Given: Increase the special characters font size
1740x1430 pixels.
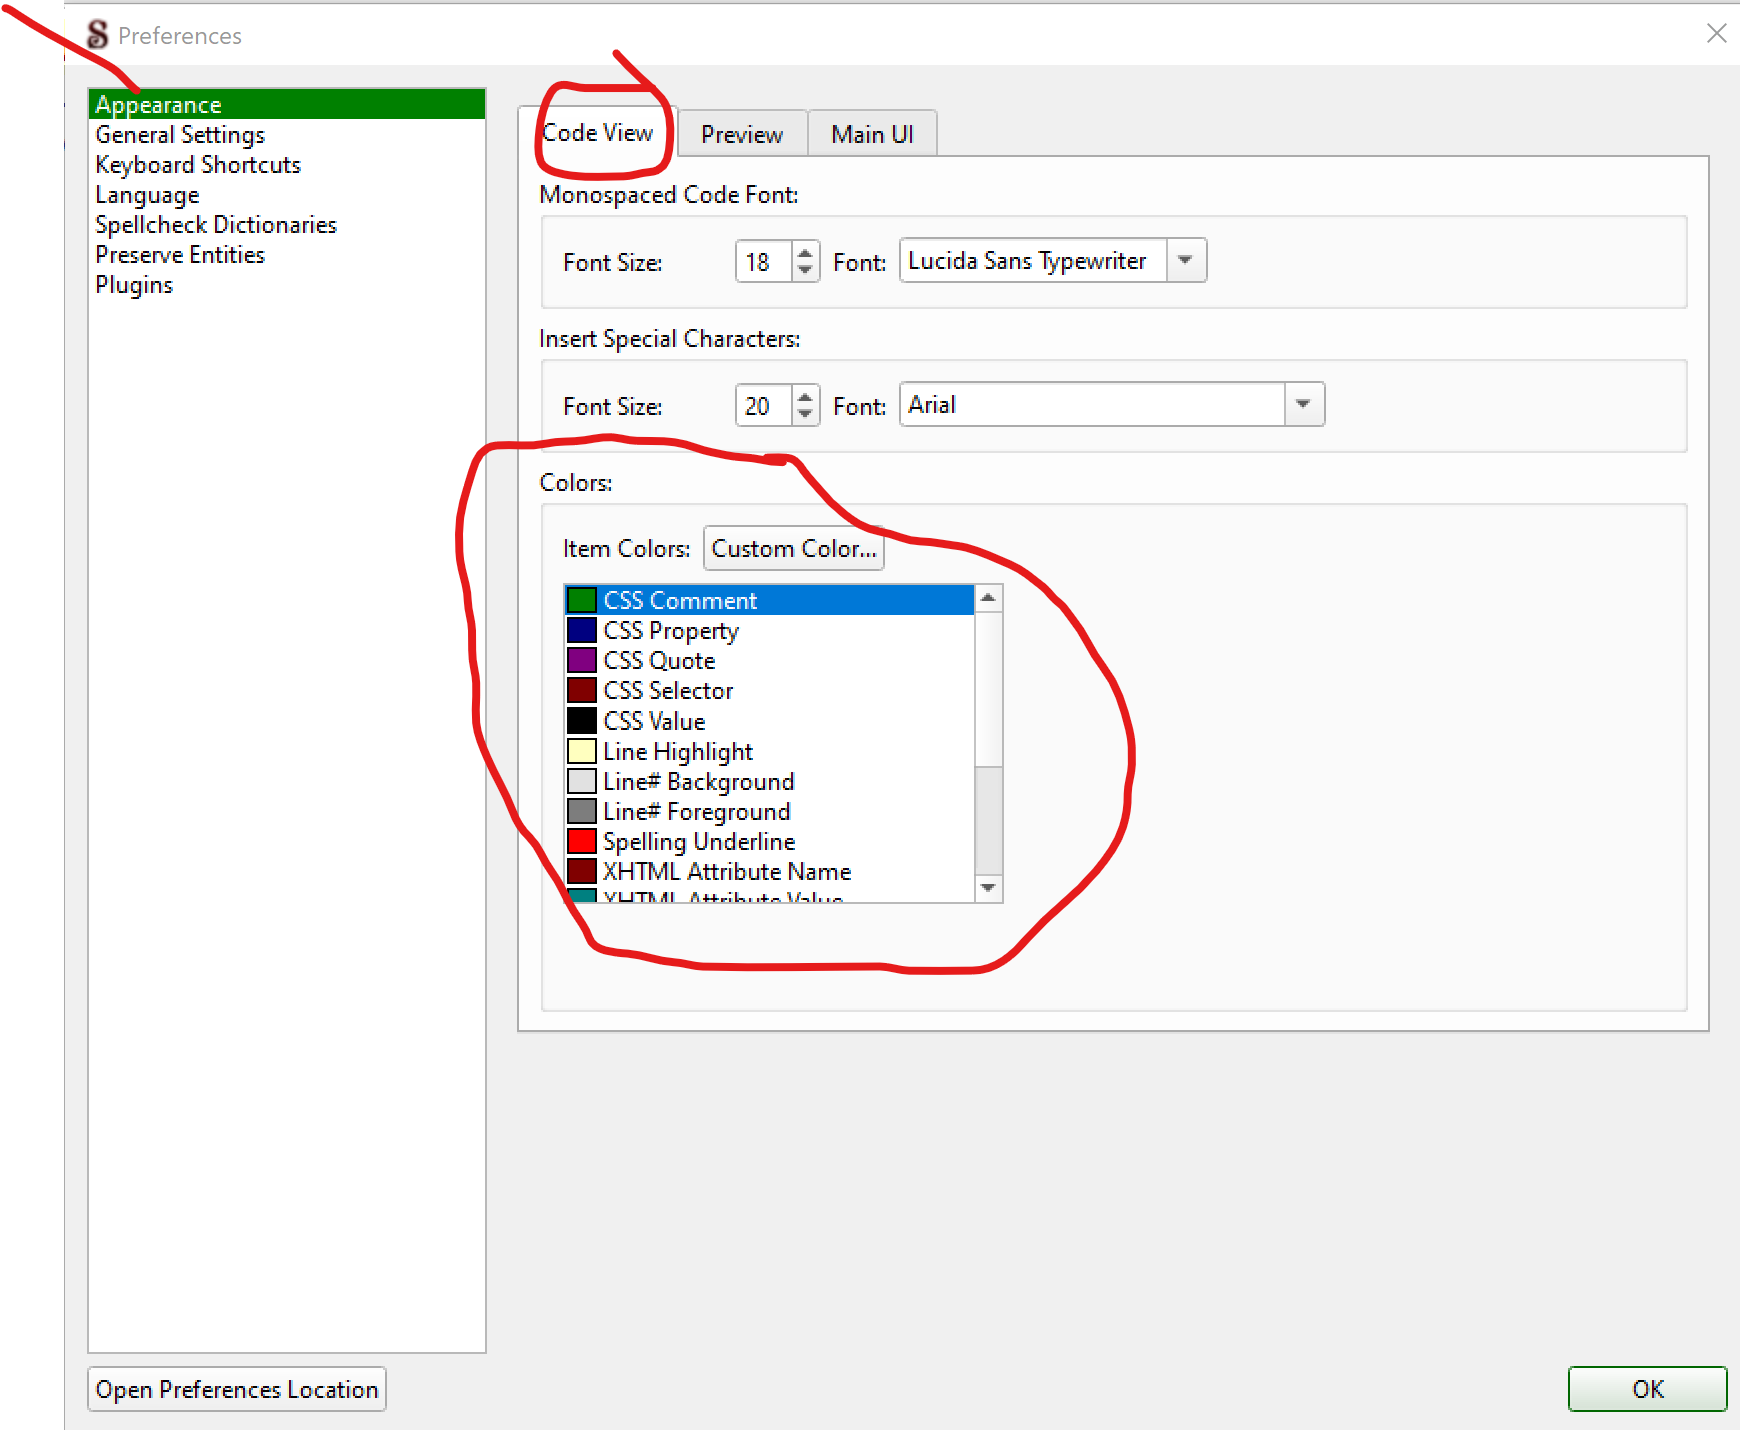Looking at the screenshot, I should [x=805, y=396].
